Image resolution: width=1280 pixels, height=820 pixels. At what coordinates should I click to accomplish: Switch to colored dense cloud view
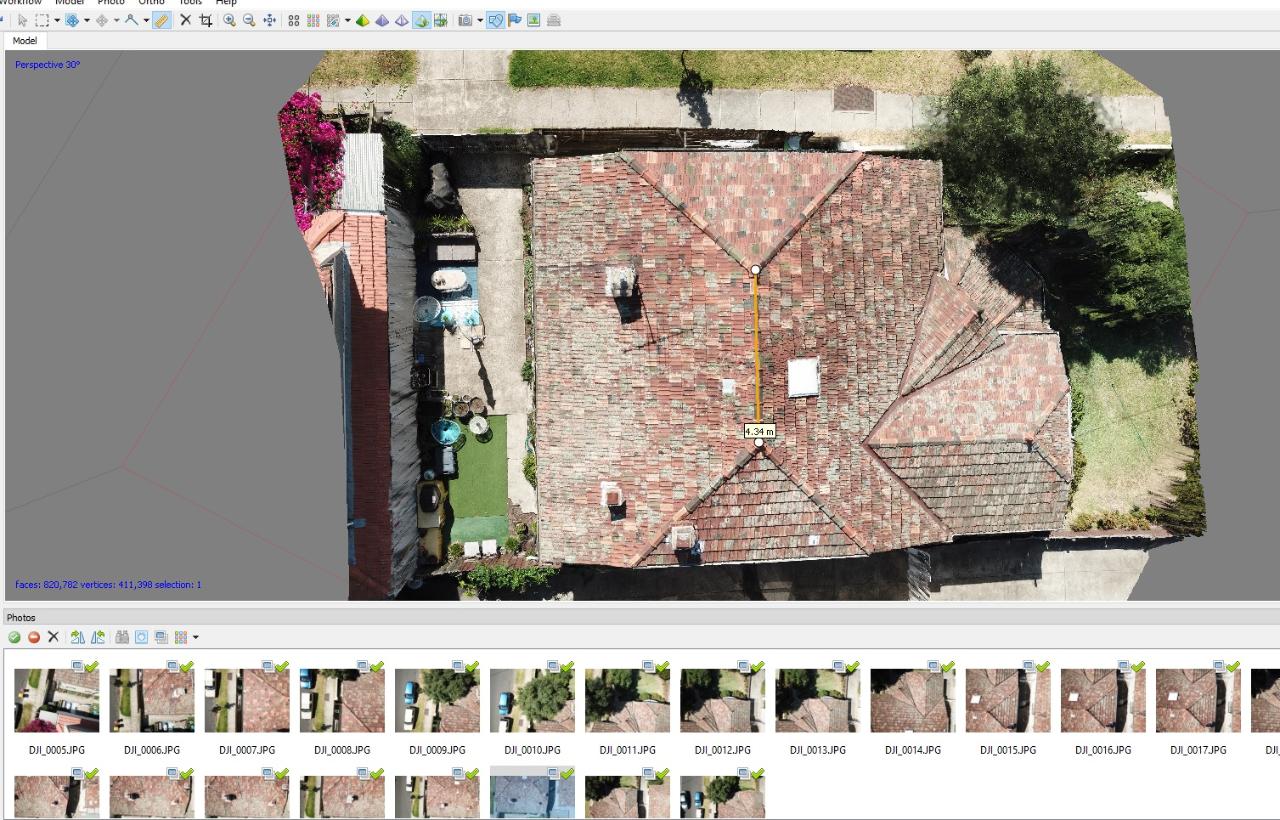pyautogui.click(x=313, y=20)
